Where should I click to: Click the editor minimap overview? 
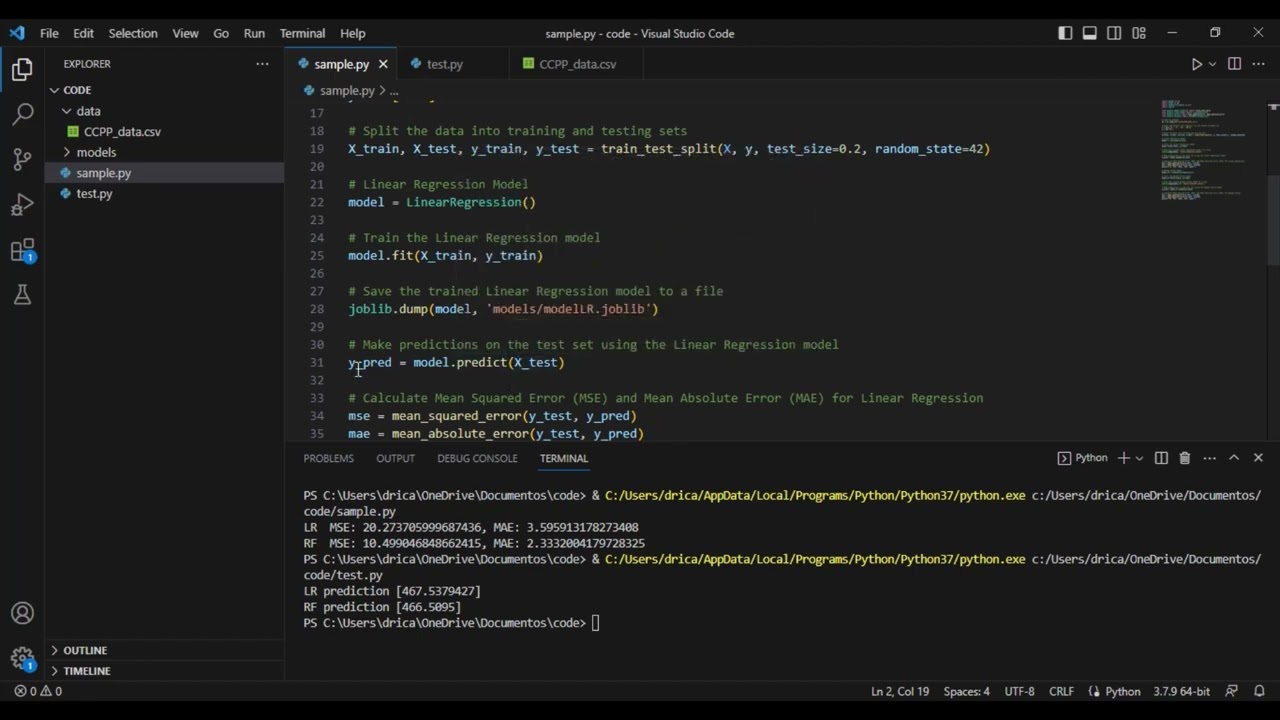click(1203, 150)
